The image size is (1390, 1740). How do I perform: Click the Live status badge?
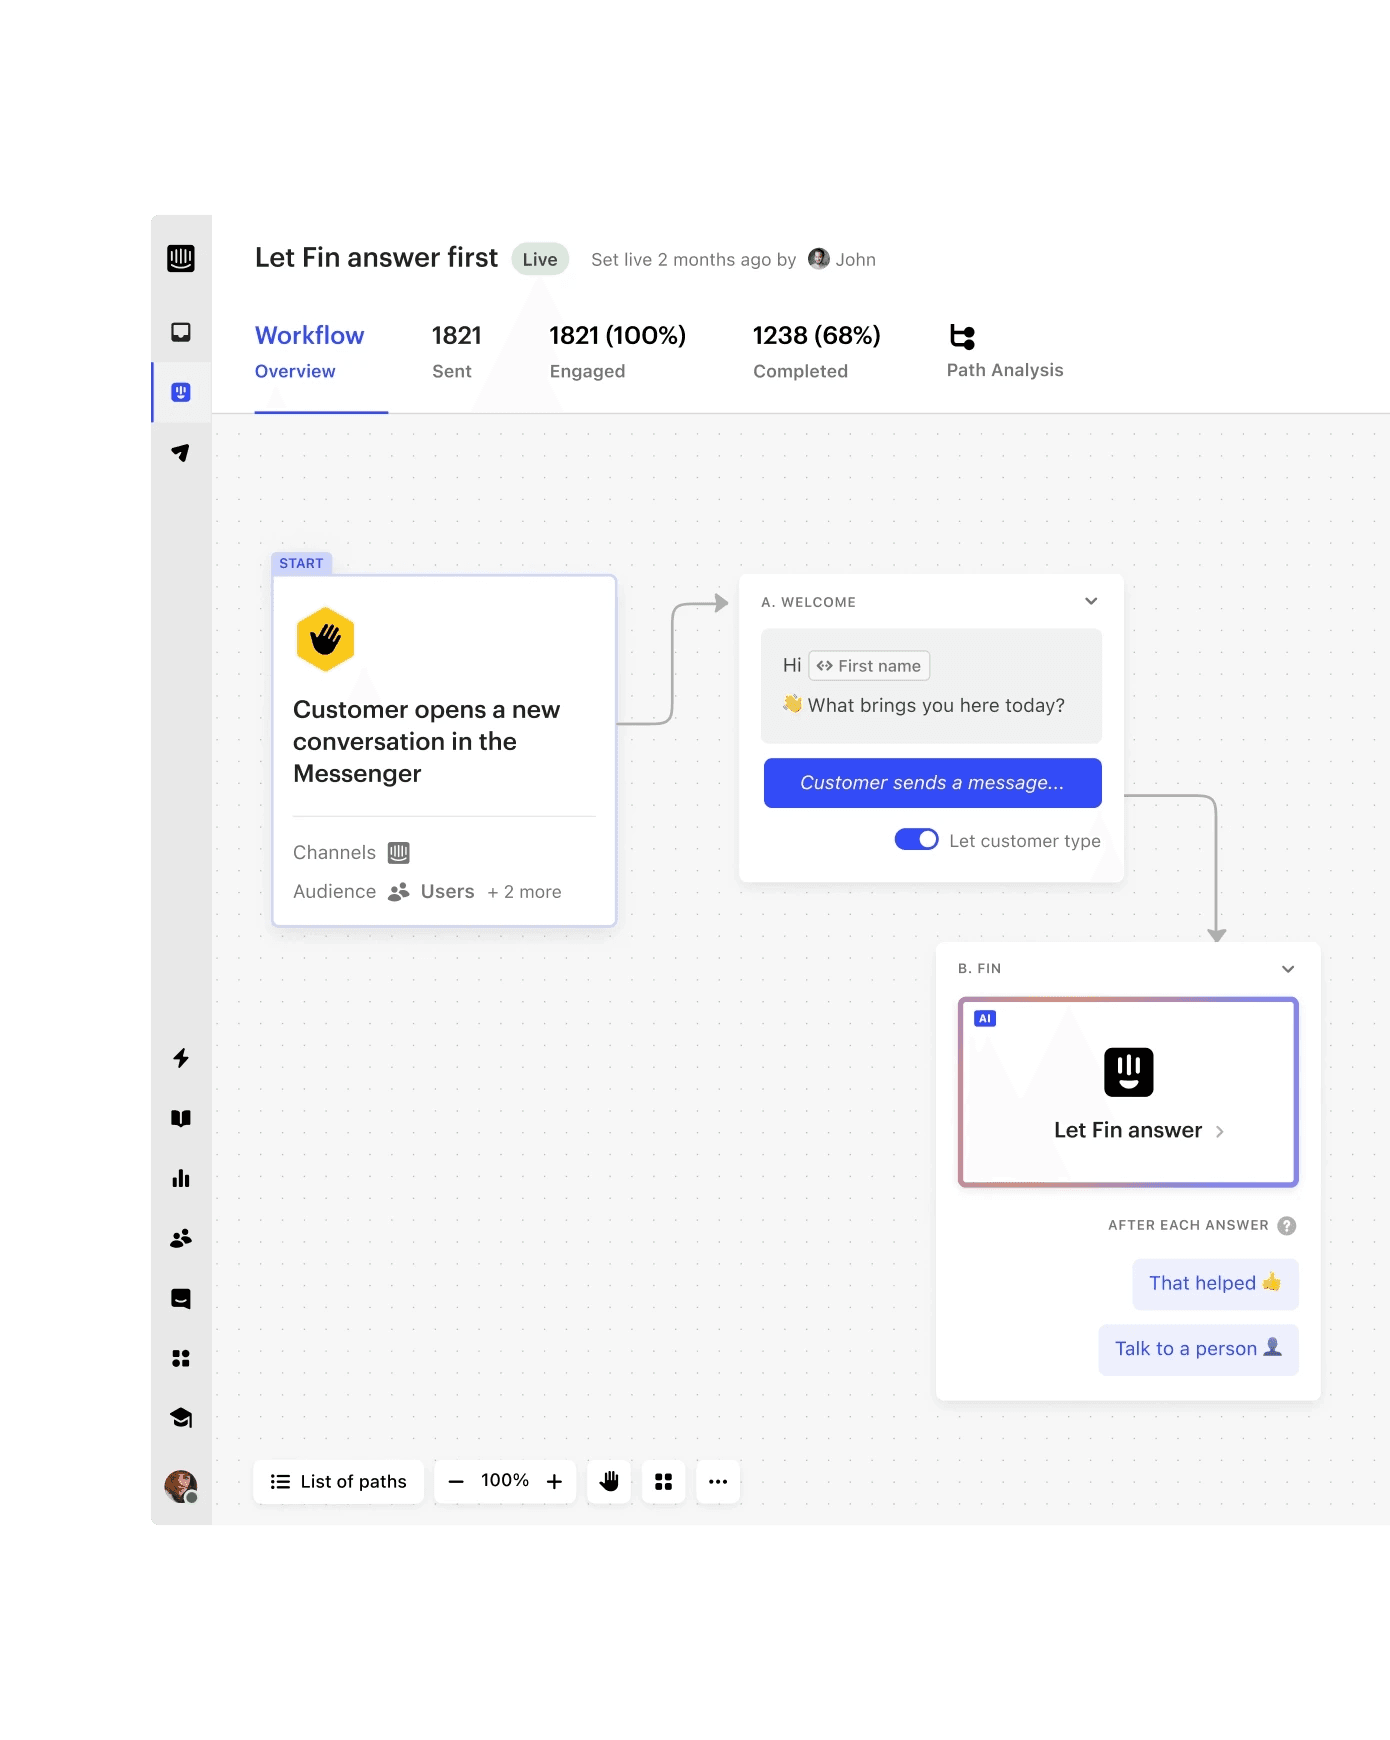tap(540, 259)
